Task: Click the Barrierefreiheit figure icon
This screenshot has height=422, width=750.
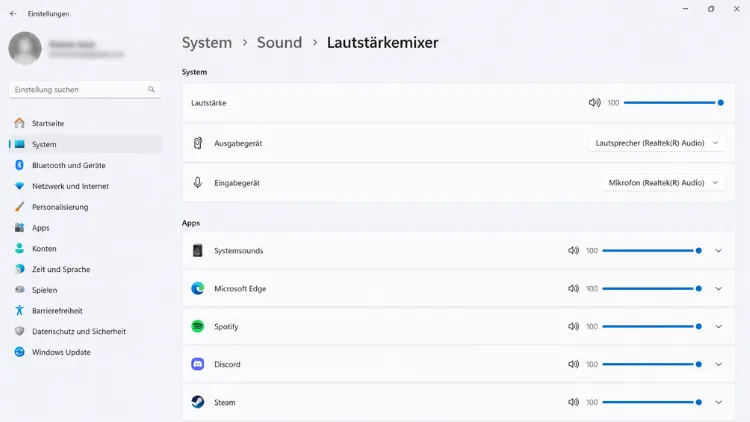Action: (x=19, y=311)
